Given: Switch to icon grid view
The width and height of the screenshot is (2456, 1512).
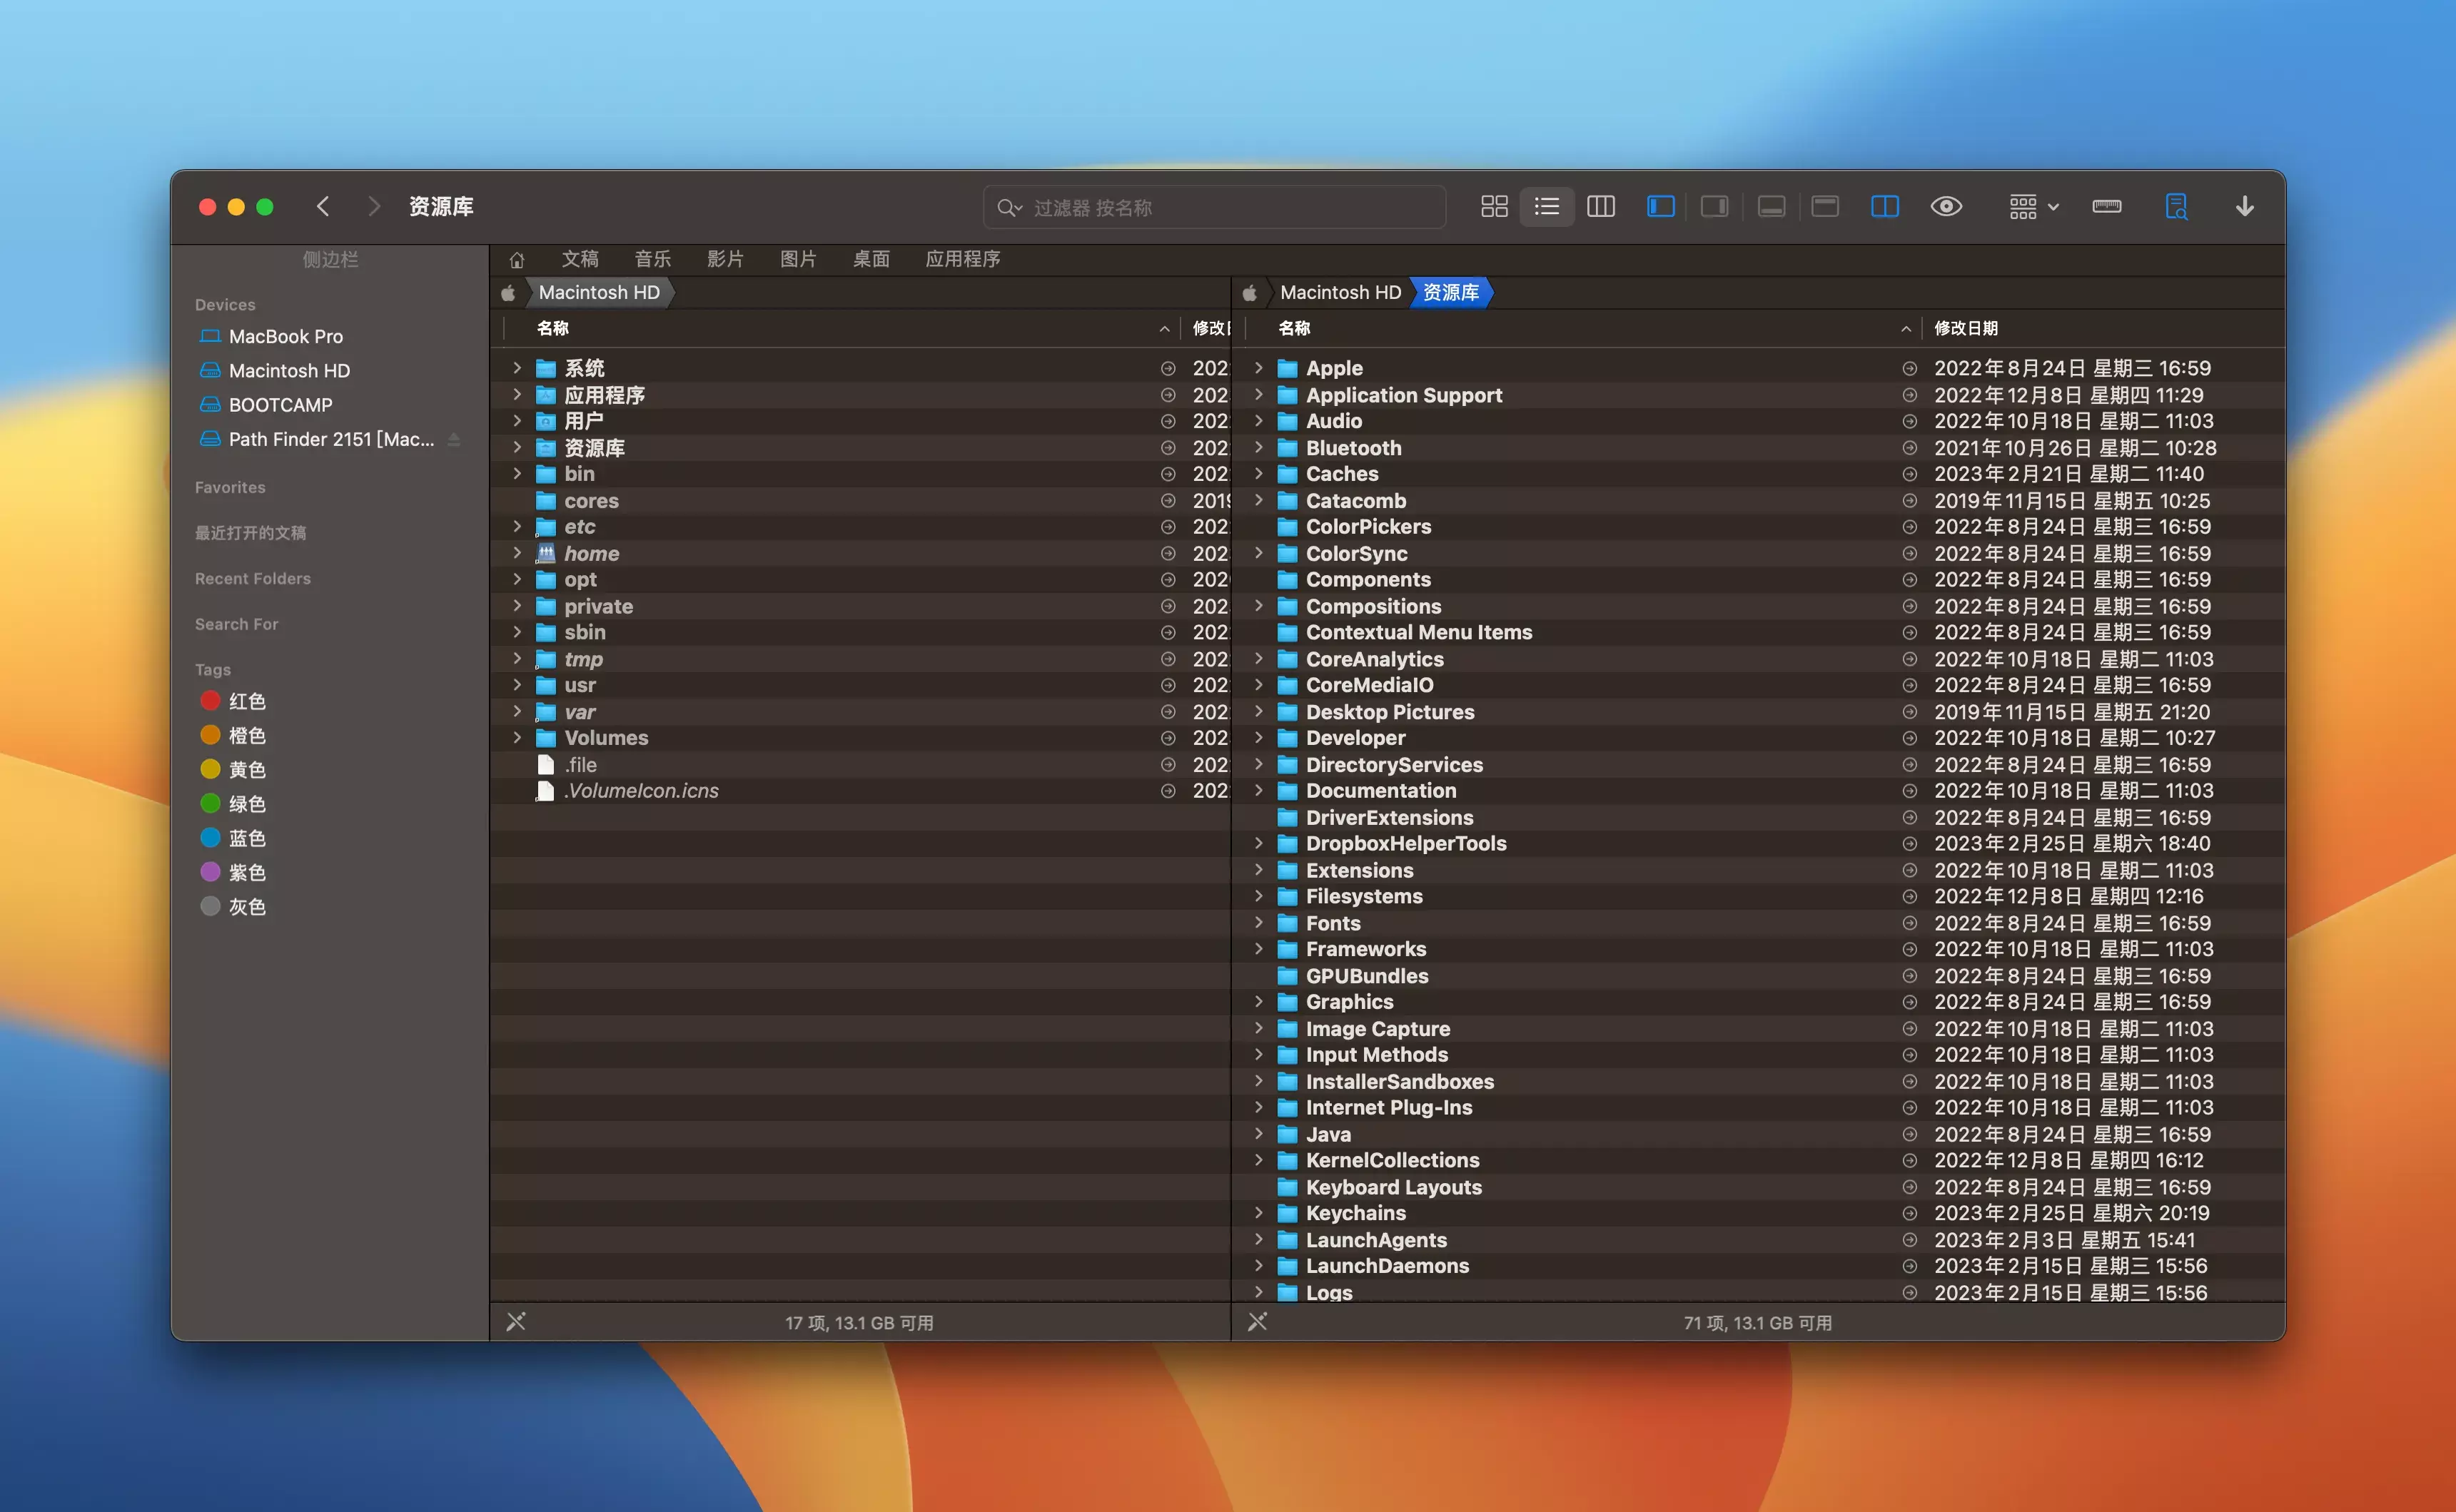Looking at the screenshot, I should pos(1494,207).
